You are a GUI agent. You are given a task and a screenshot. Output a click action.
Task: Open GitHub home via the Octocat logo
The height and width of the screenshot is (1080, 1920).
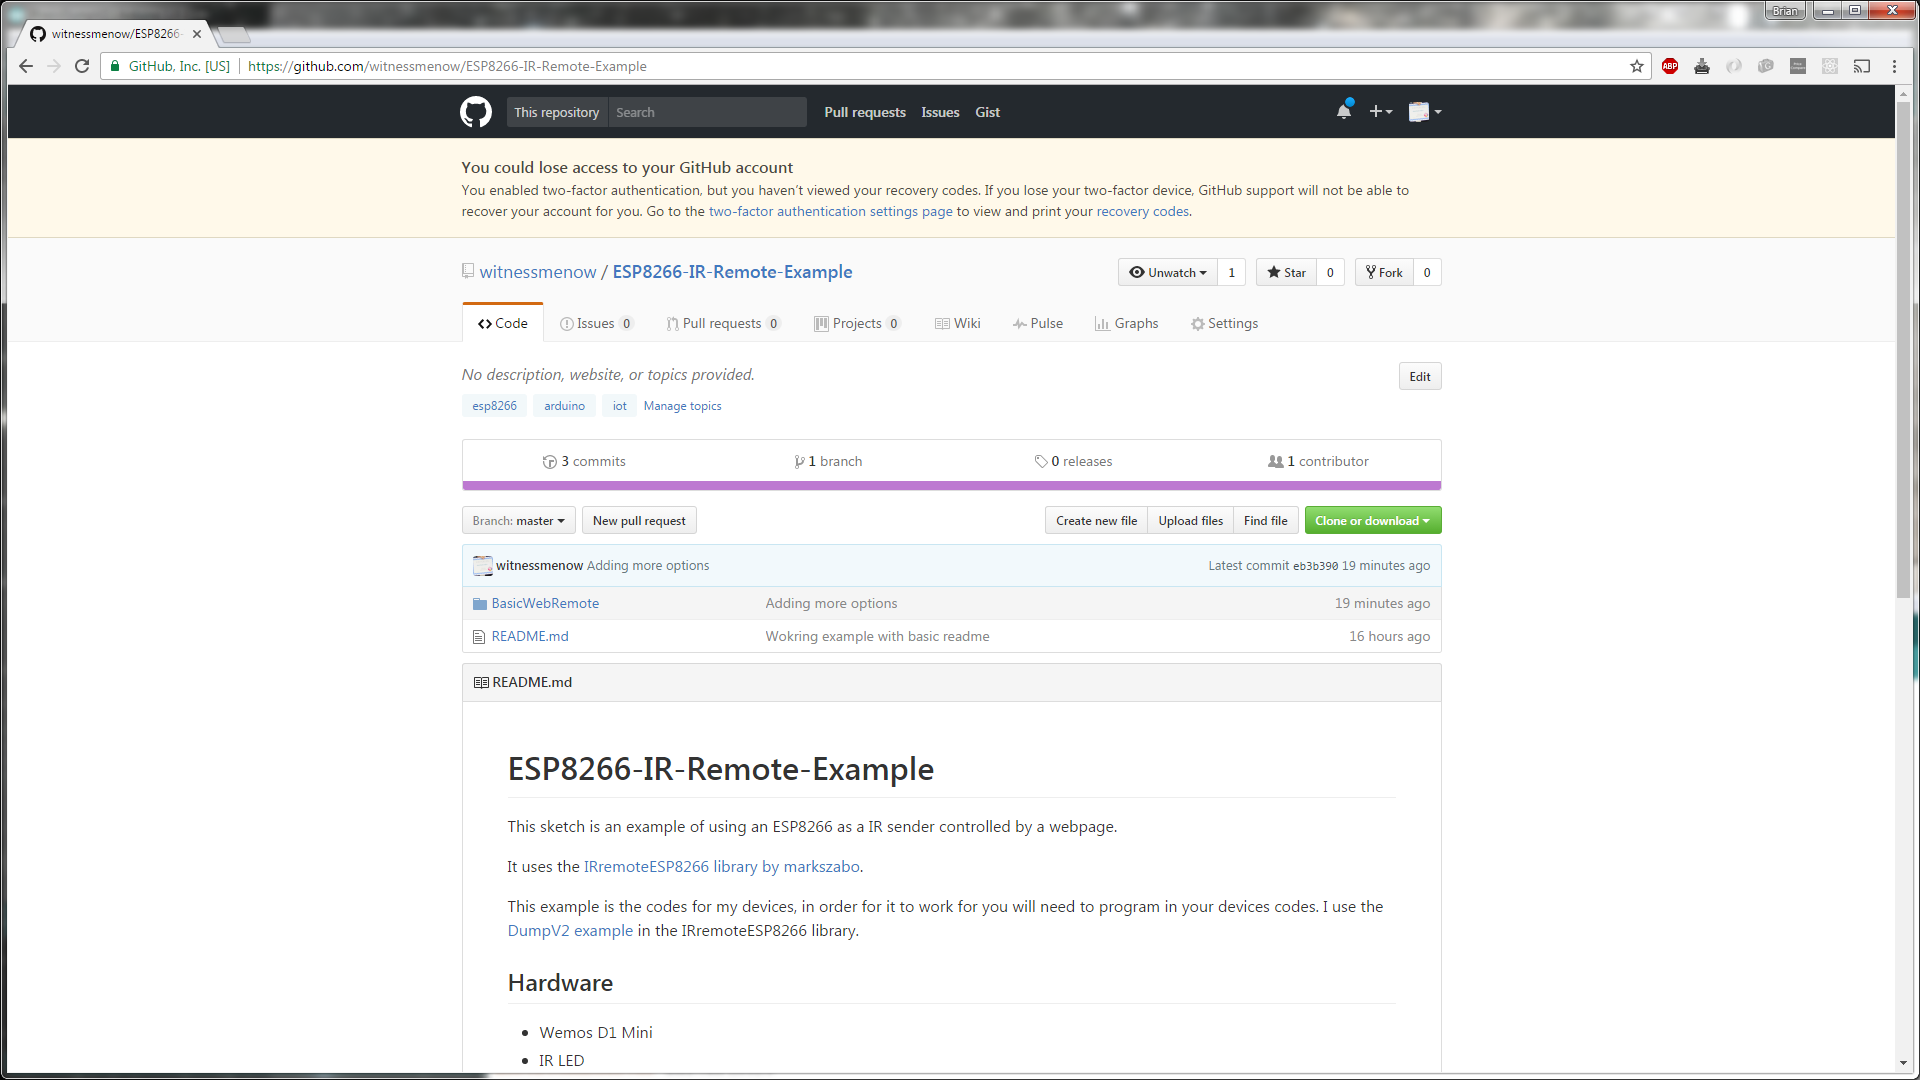point(476,111)
